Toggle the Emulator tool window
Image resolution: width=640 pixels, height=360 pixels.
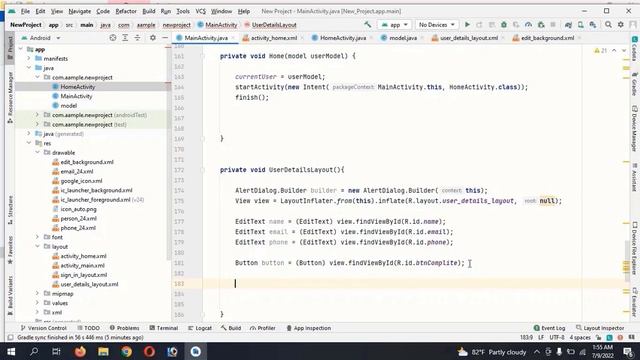tap(635, 301)
